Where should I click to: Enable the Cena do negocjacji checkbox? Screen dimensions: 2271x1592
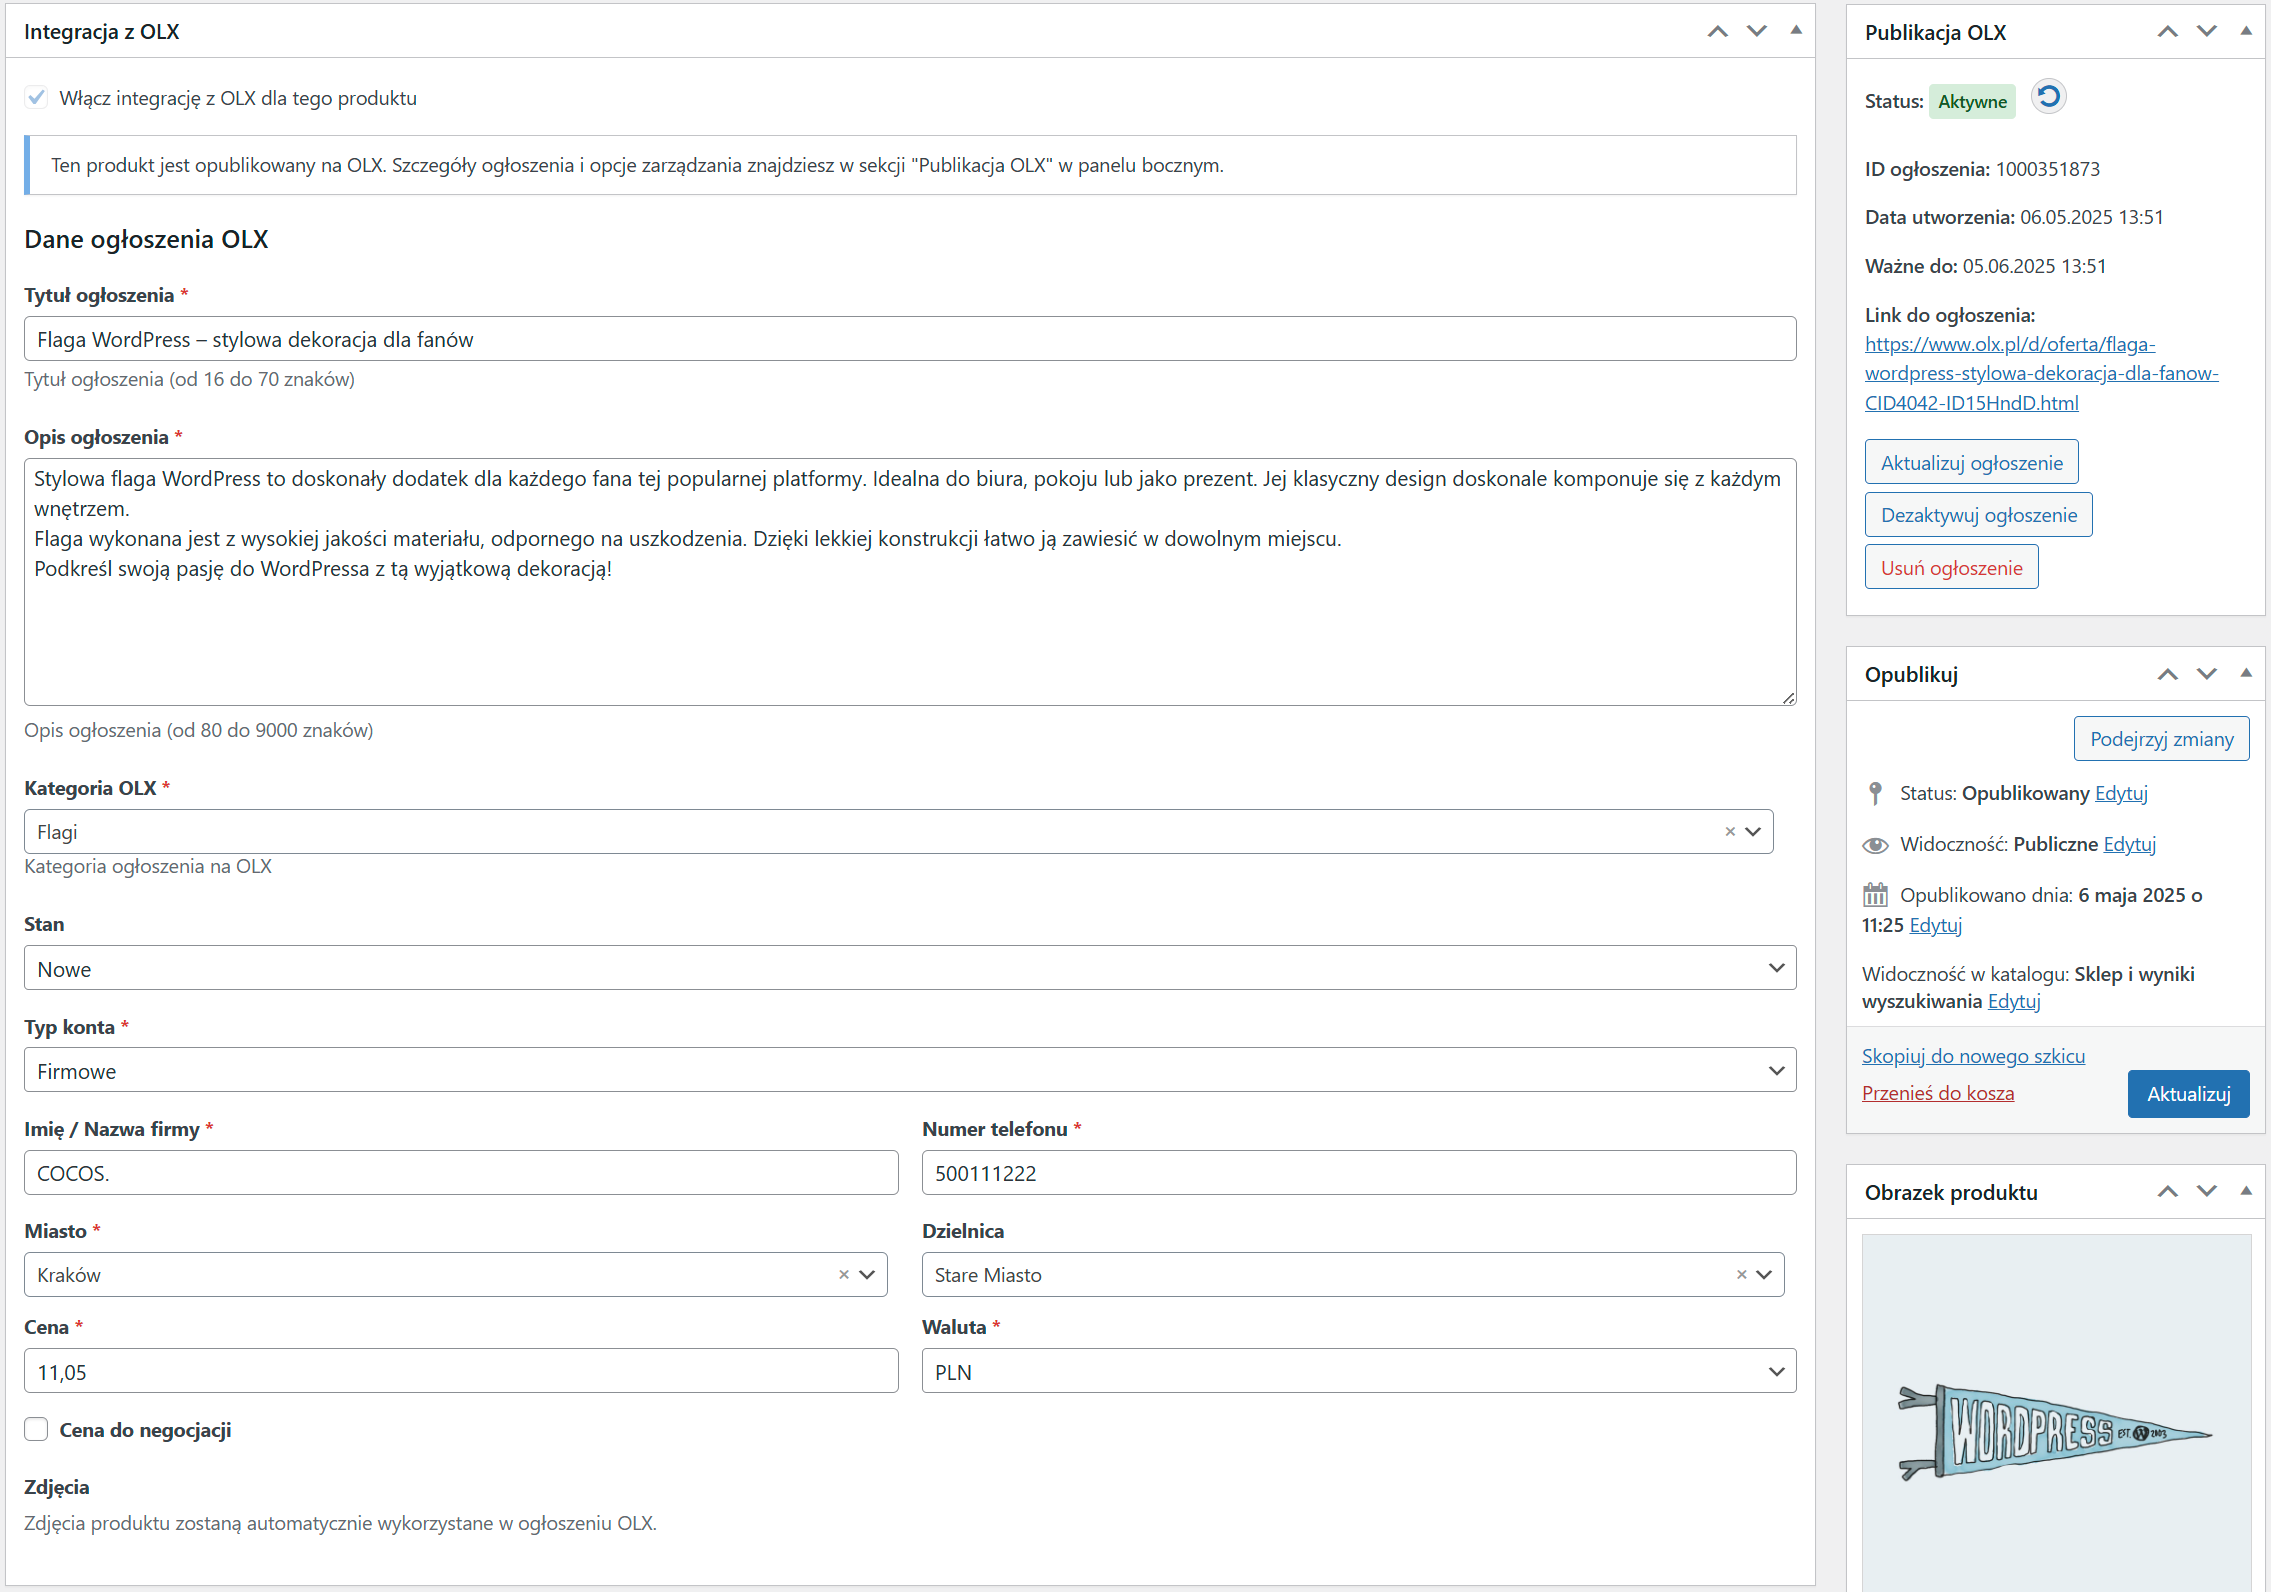click(36, 1430)
